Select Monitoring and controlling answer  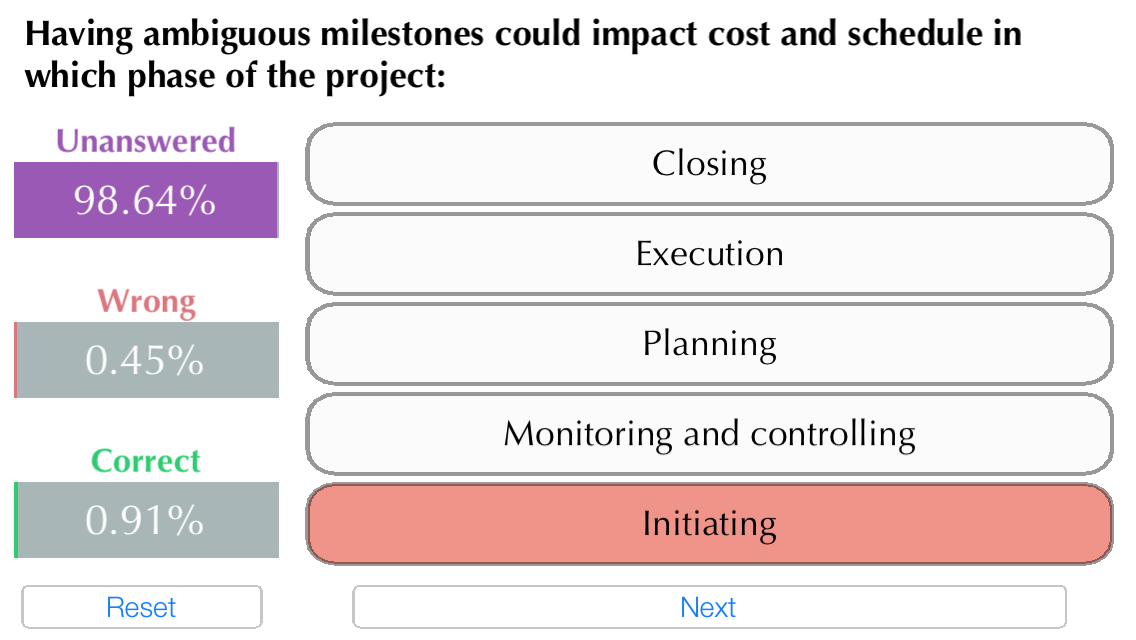point(709,434)
